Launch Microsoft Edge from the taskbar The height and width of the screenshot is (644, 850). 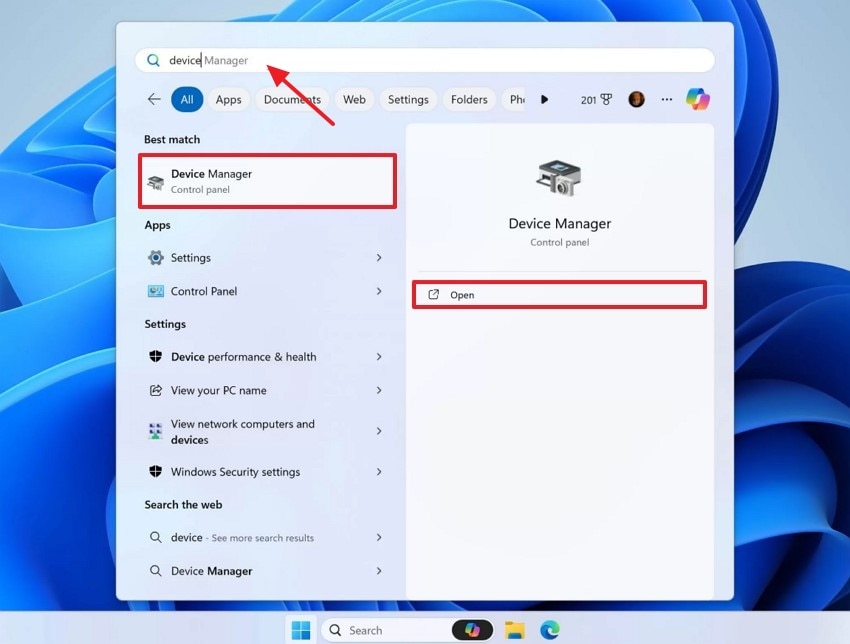click(550, 630)
